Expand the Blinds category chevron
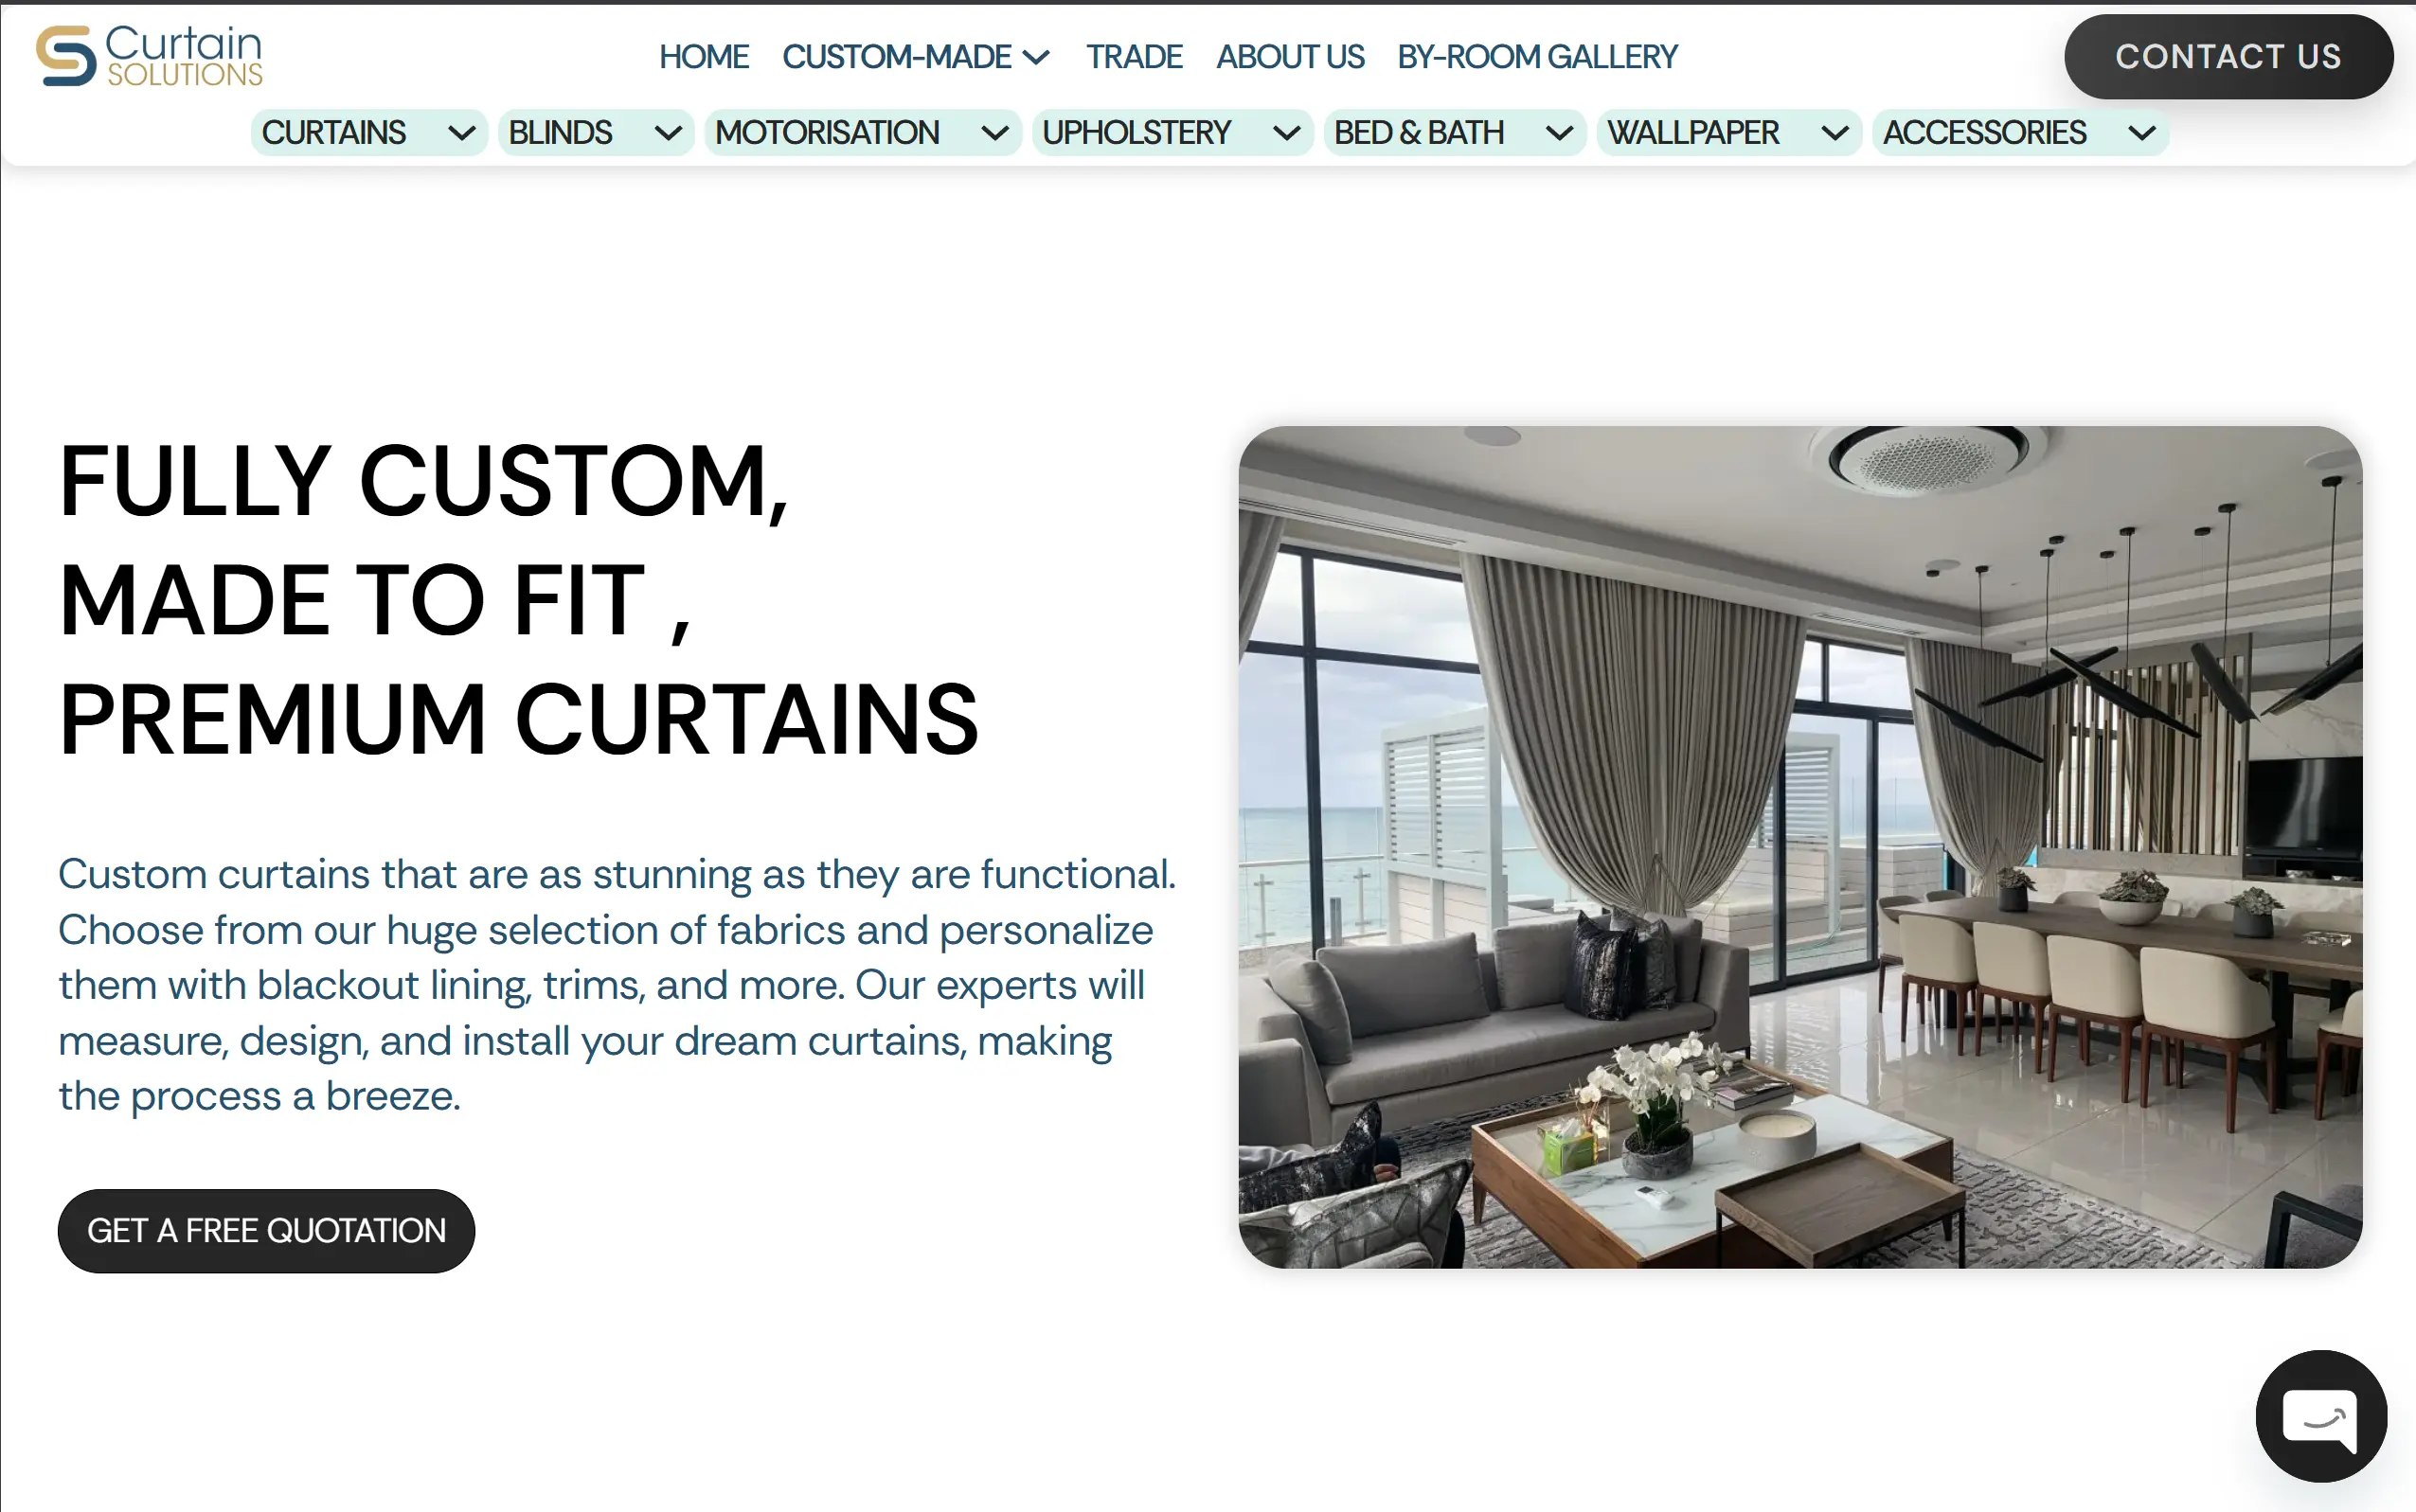Viewport: 2416px width, 1512px height. (x=668, y=133)
